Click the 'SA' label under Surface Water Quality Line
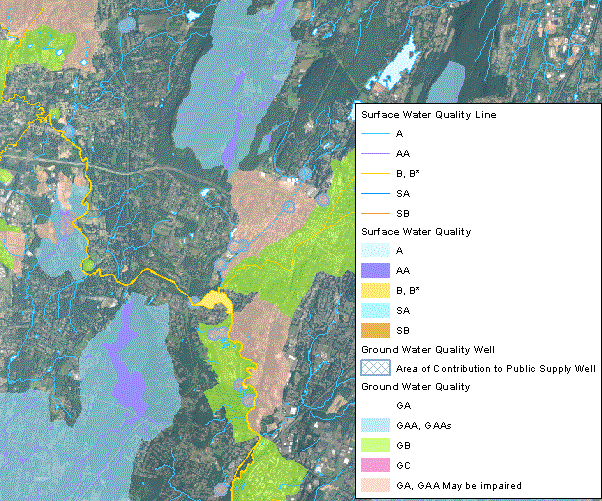The height and width of the screenshot is (501, 602). click(403, 194)
